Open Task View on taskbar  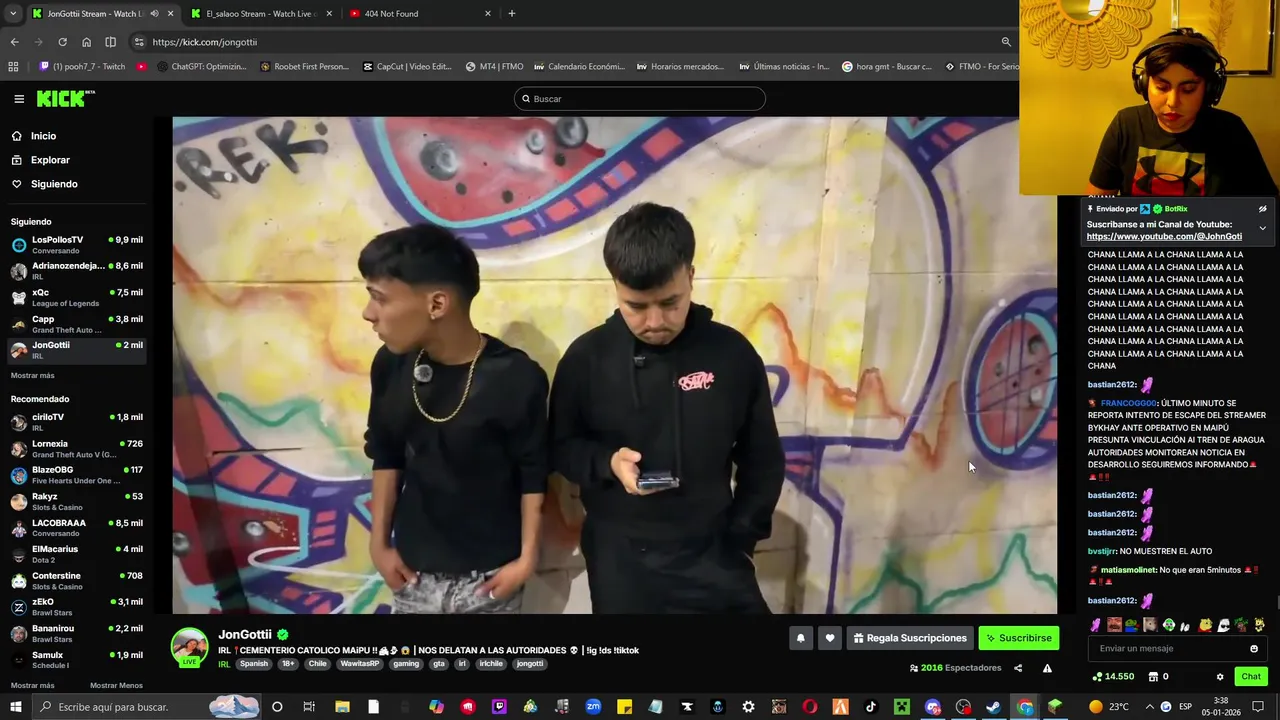tap(309, 707)
